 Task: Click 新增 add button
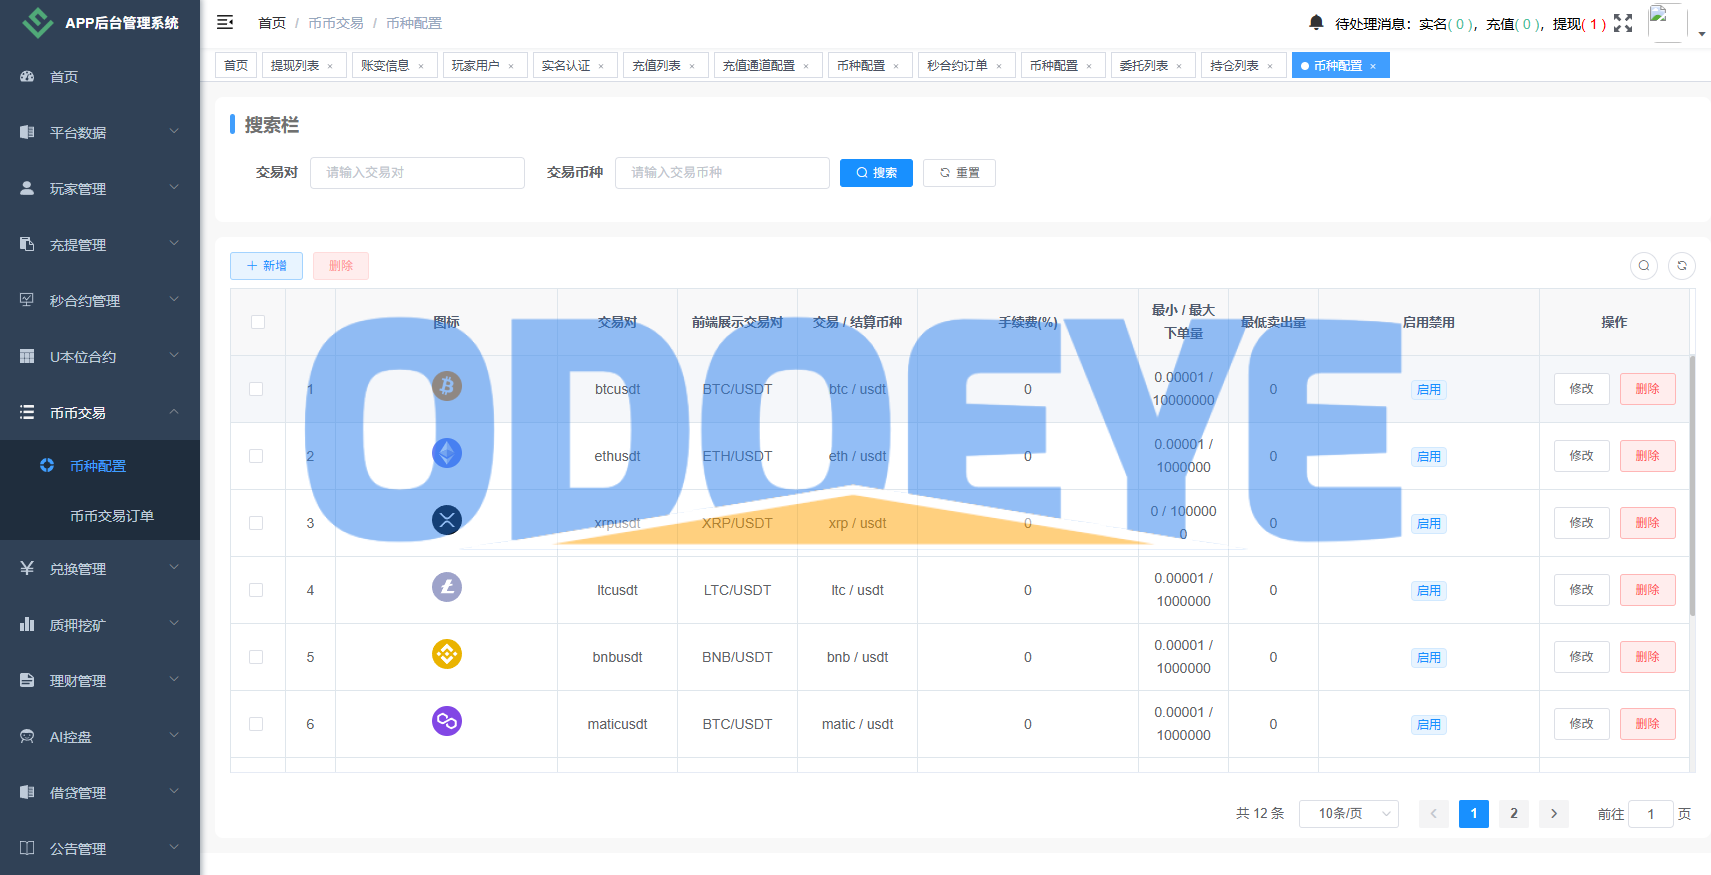point(266,266)
